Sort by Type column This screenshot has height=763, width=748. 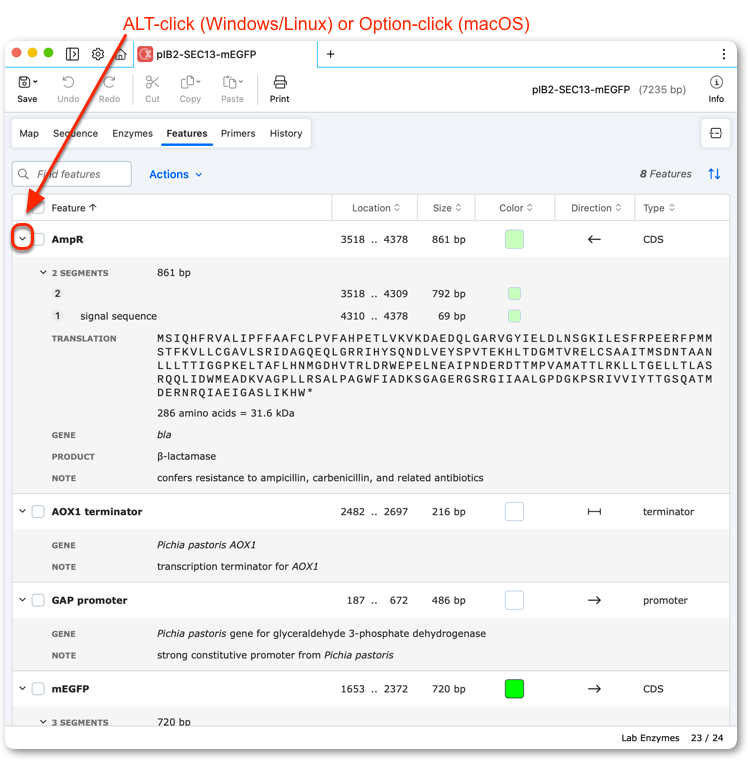pyautogui.click(x=659, y=208)
